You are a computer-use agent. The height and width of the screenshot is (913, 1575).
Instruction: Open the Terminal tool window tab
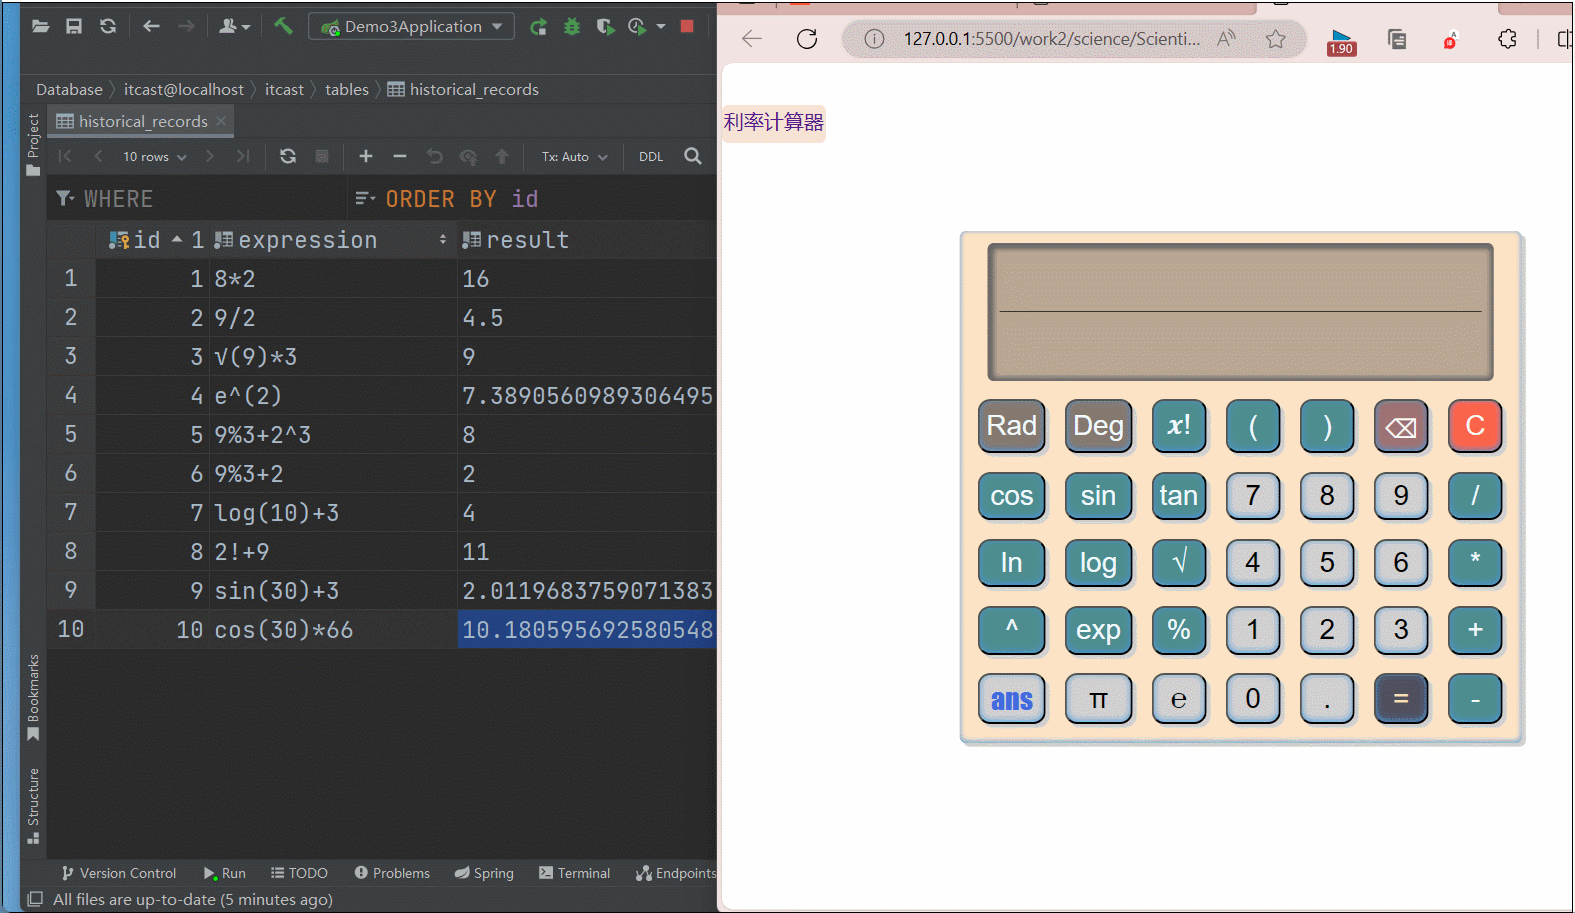pyautogui.click(x=574, y=873)
